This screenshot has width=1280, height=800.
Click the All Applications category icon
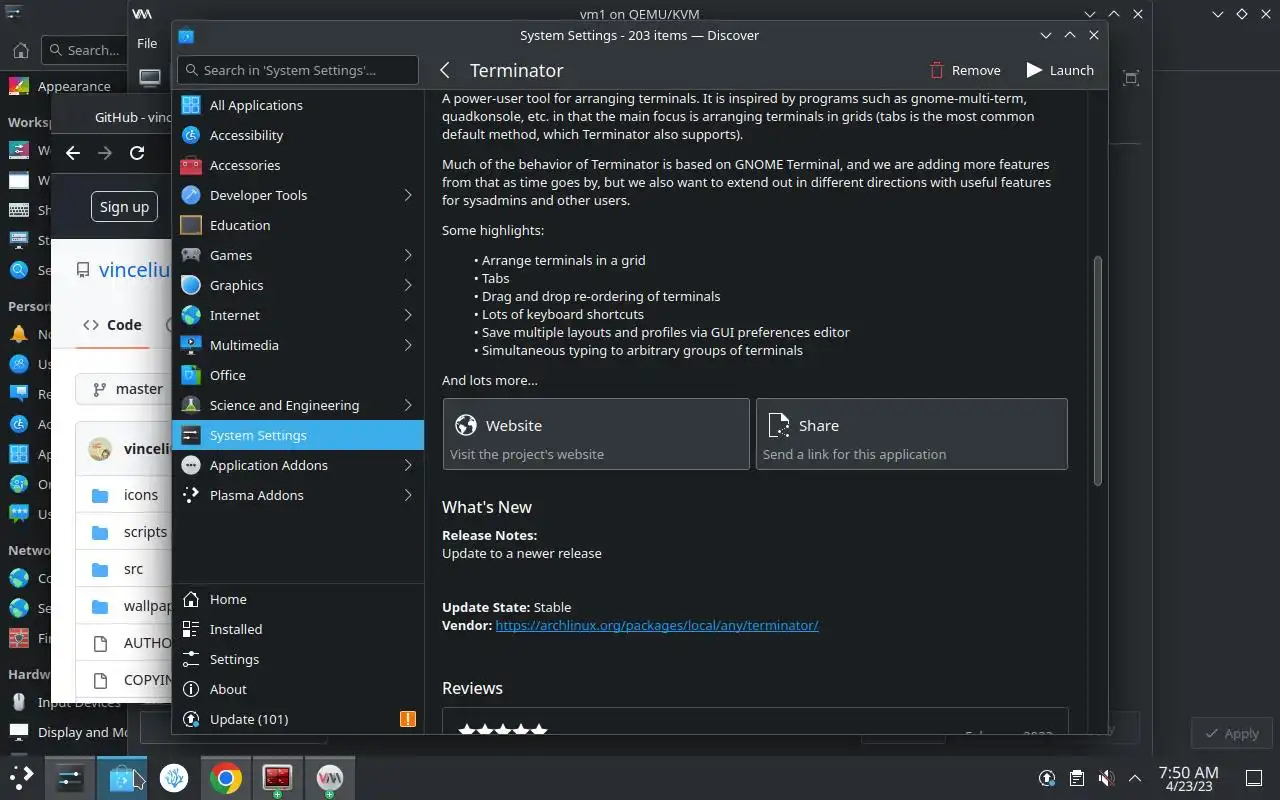(x=191, y=105)
